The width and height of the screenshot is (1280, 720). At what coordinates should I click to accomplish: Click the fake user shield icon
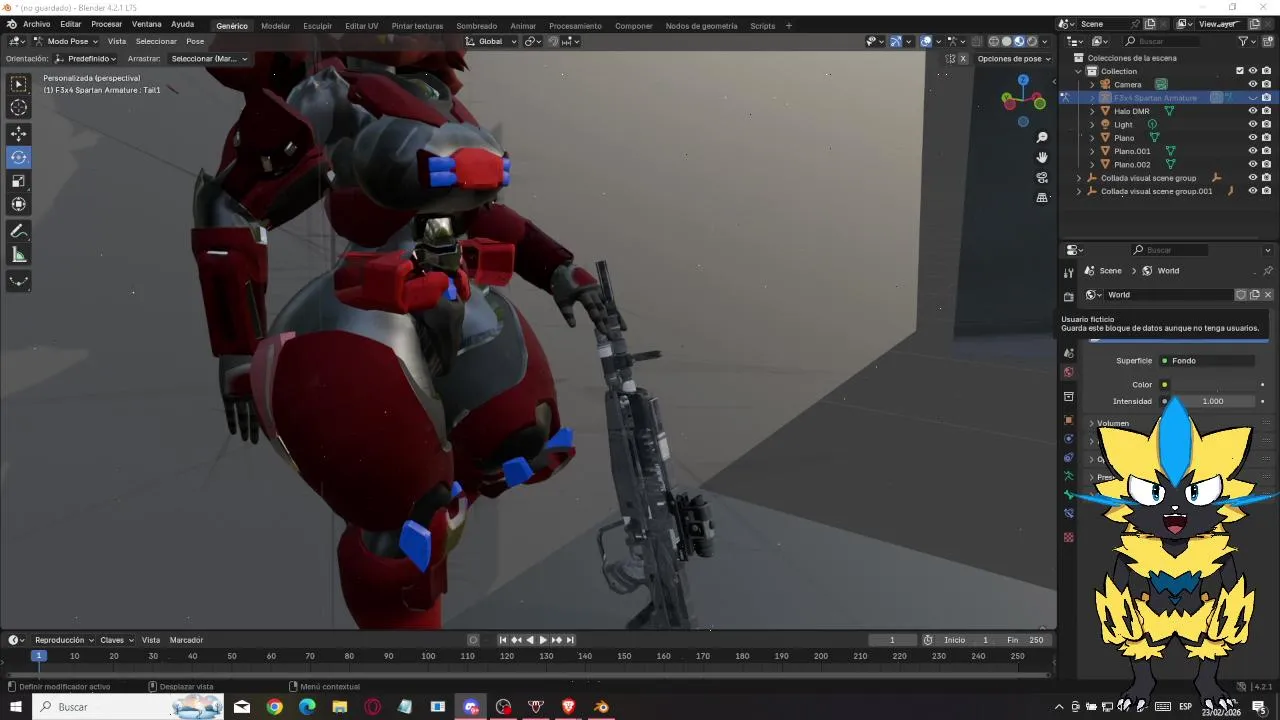coord(1241,295)
